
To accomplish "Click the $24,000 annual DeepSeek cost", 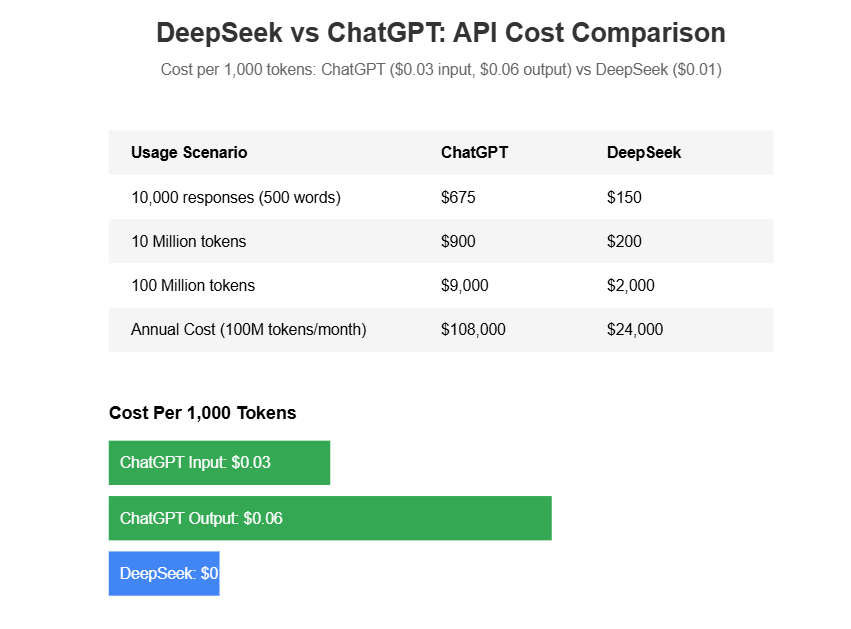I will (x=635, y=329).
